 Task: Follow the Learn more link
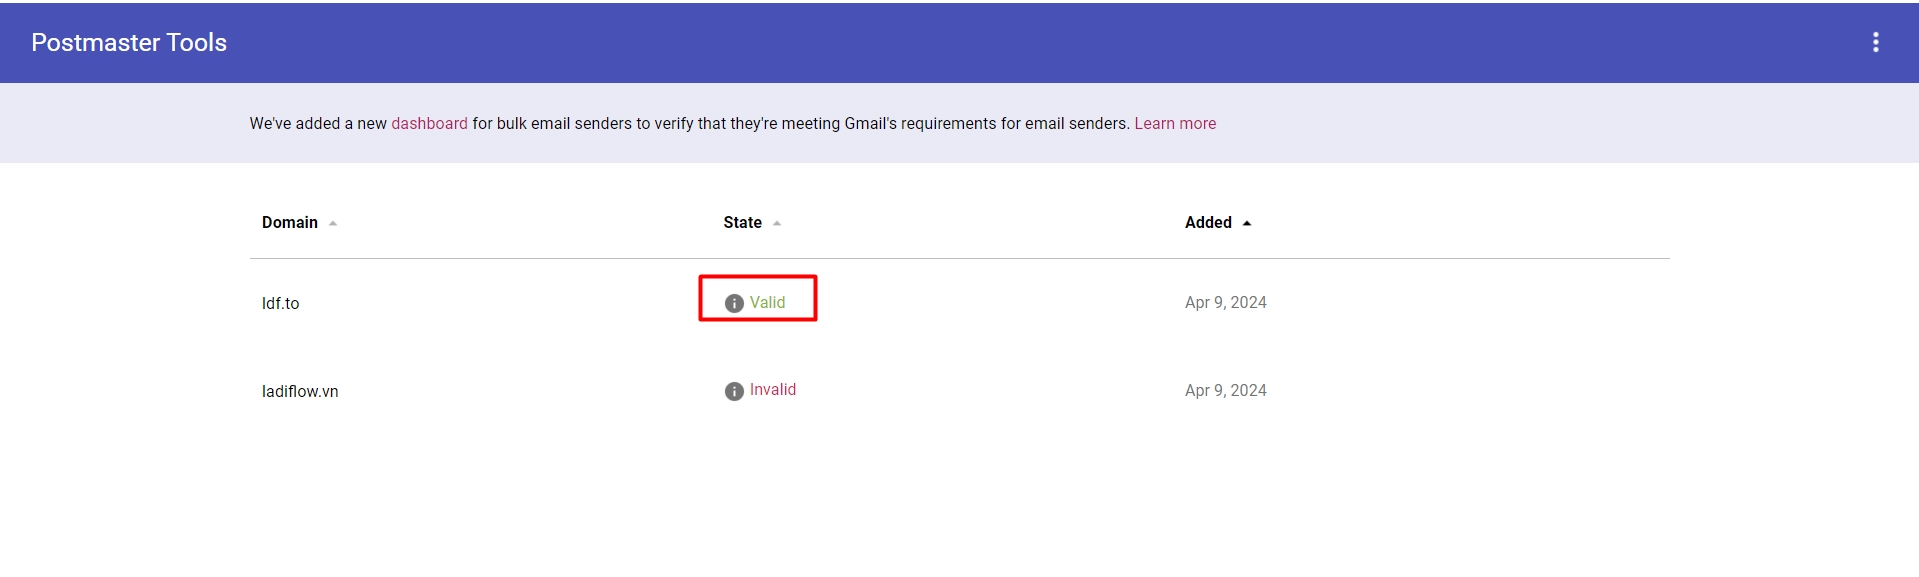click(1175, 123)
